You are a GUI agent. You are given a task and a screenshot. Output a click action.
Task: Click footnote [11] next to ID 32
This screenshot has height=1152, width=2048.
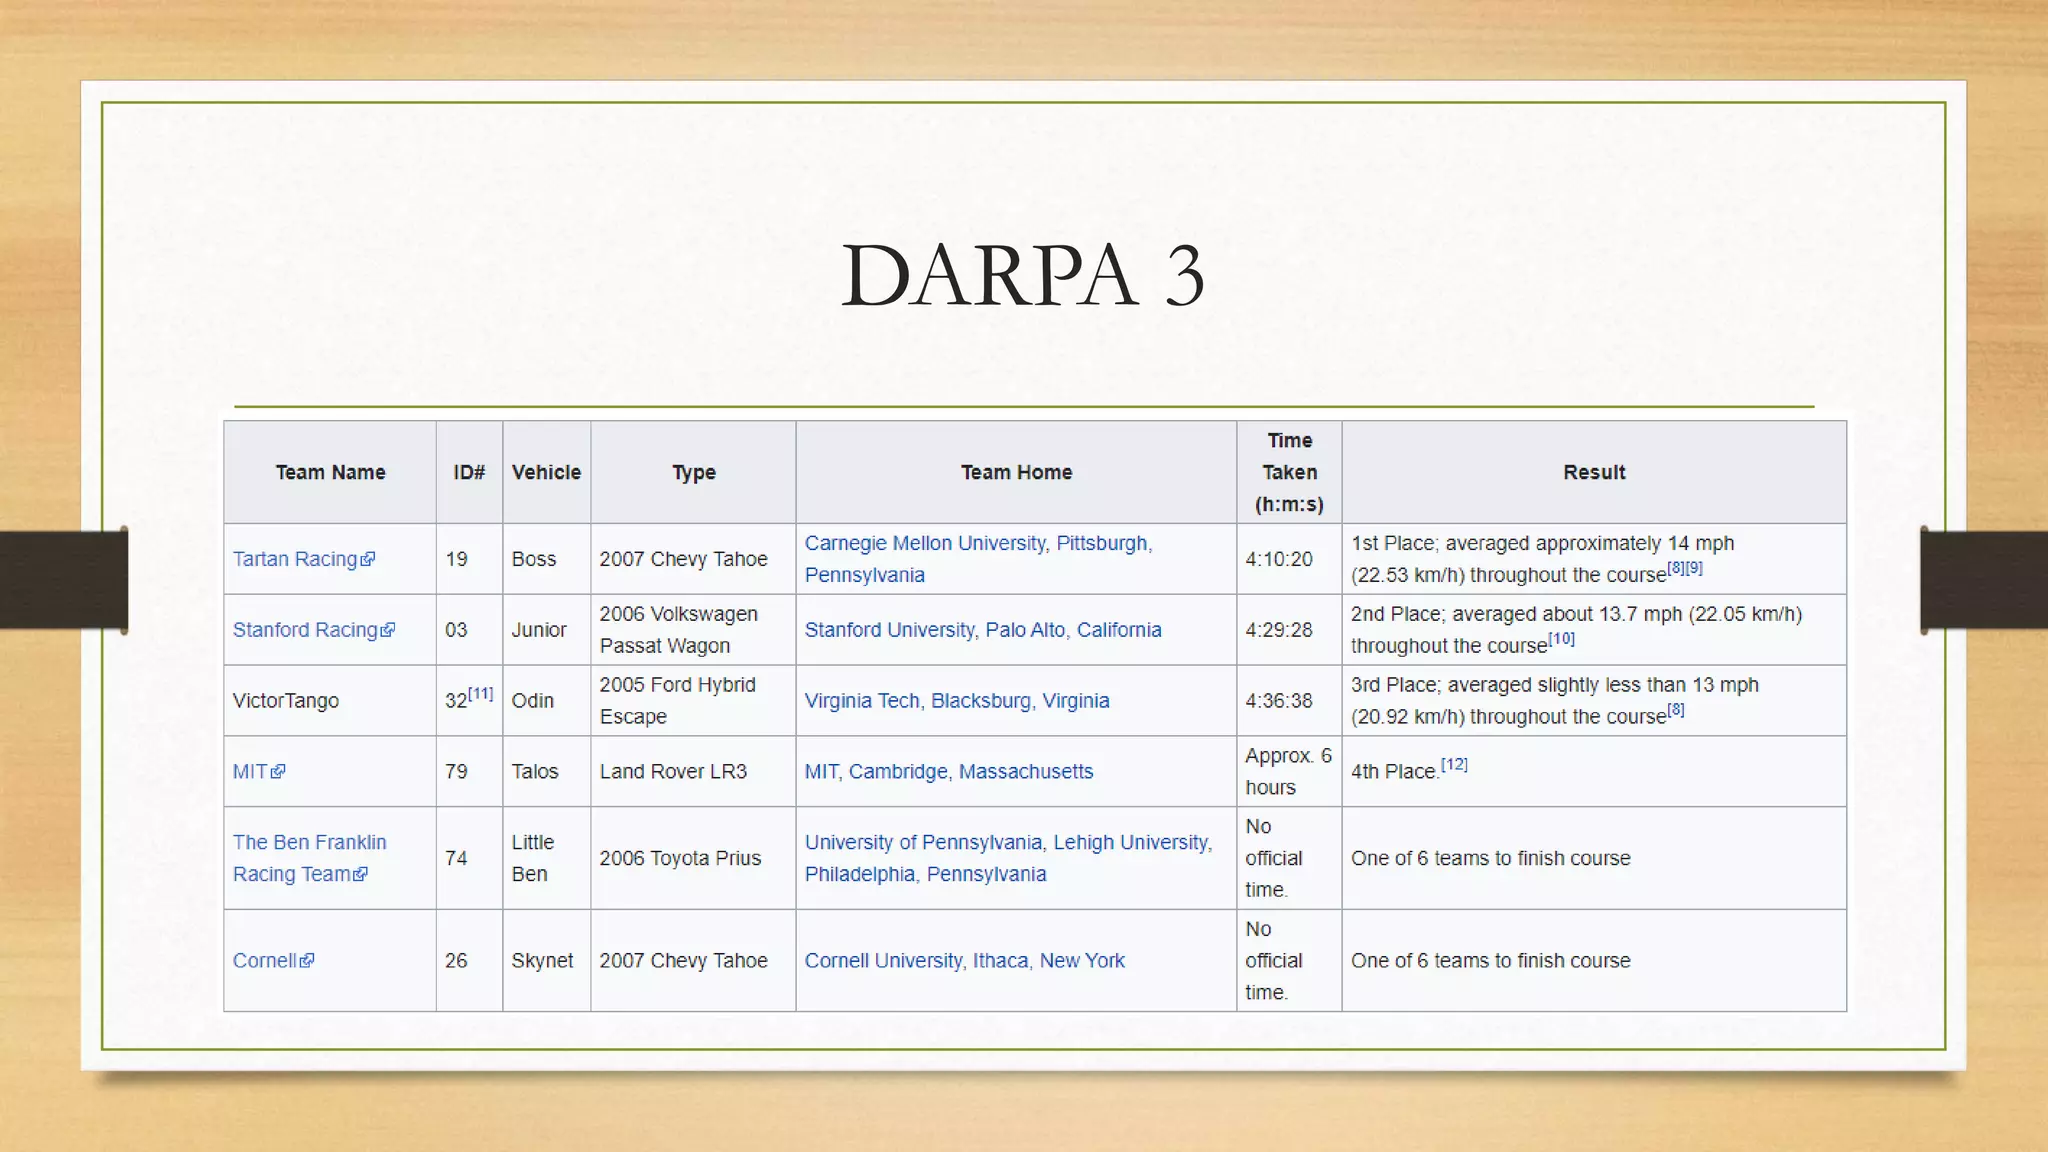pyautogui.click(x=480, y=693)
